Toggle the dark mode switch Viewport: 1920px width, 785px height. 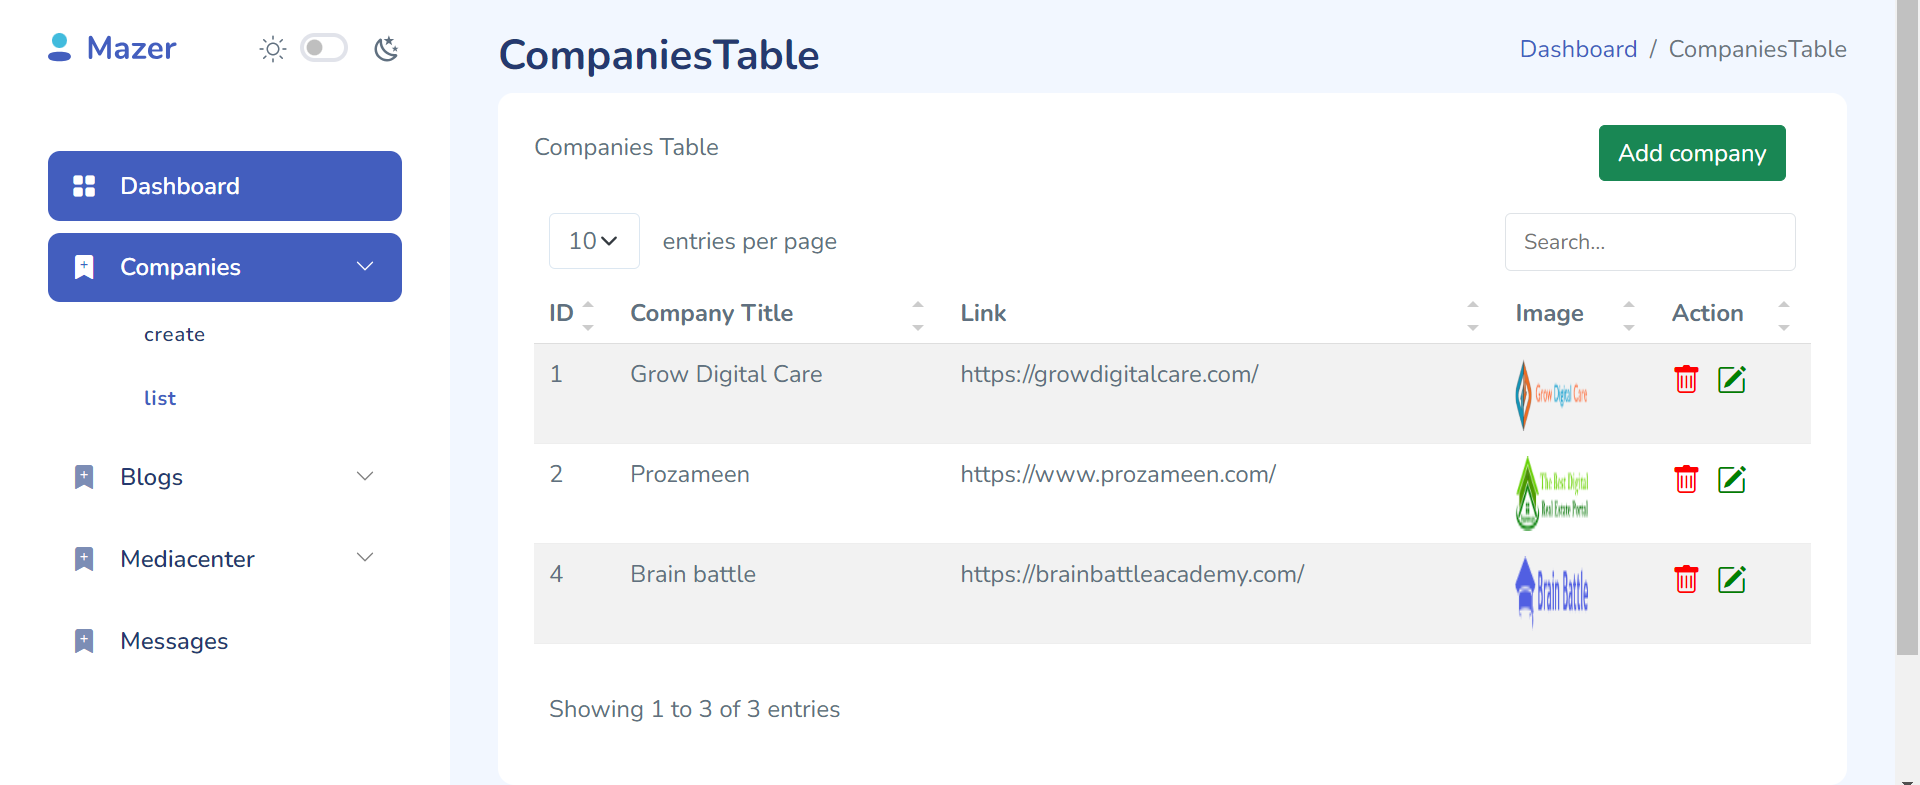pos(324,47)
